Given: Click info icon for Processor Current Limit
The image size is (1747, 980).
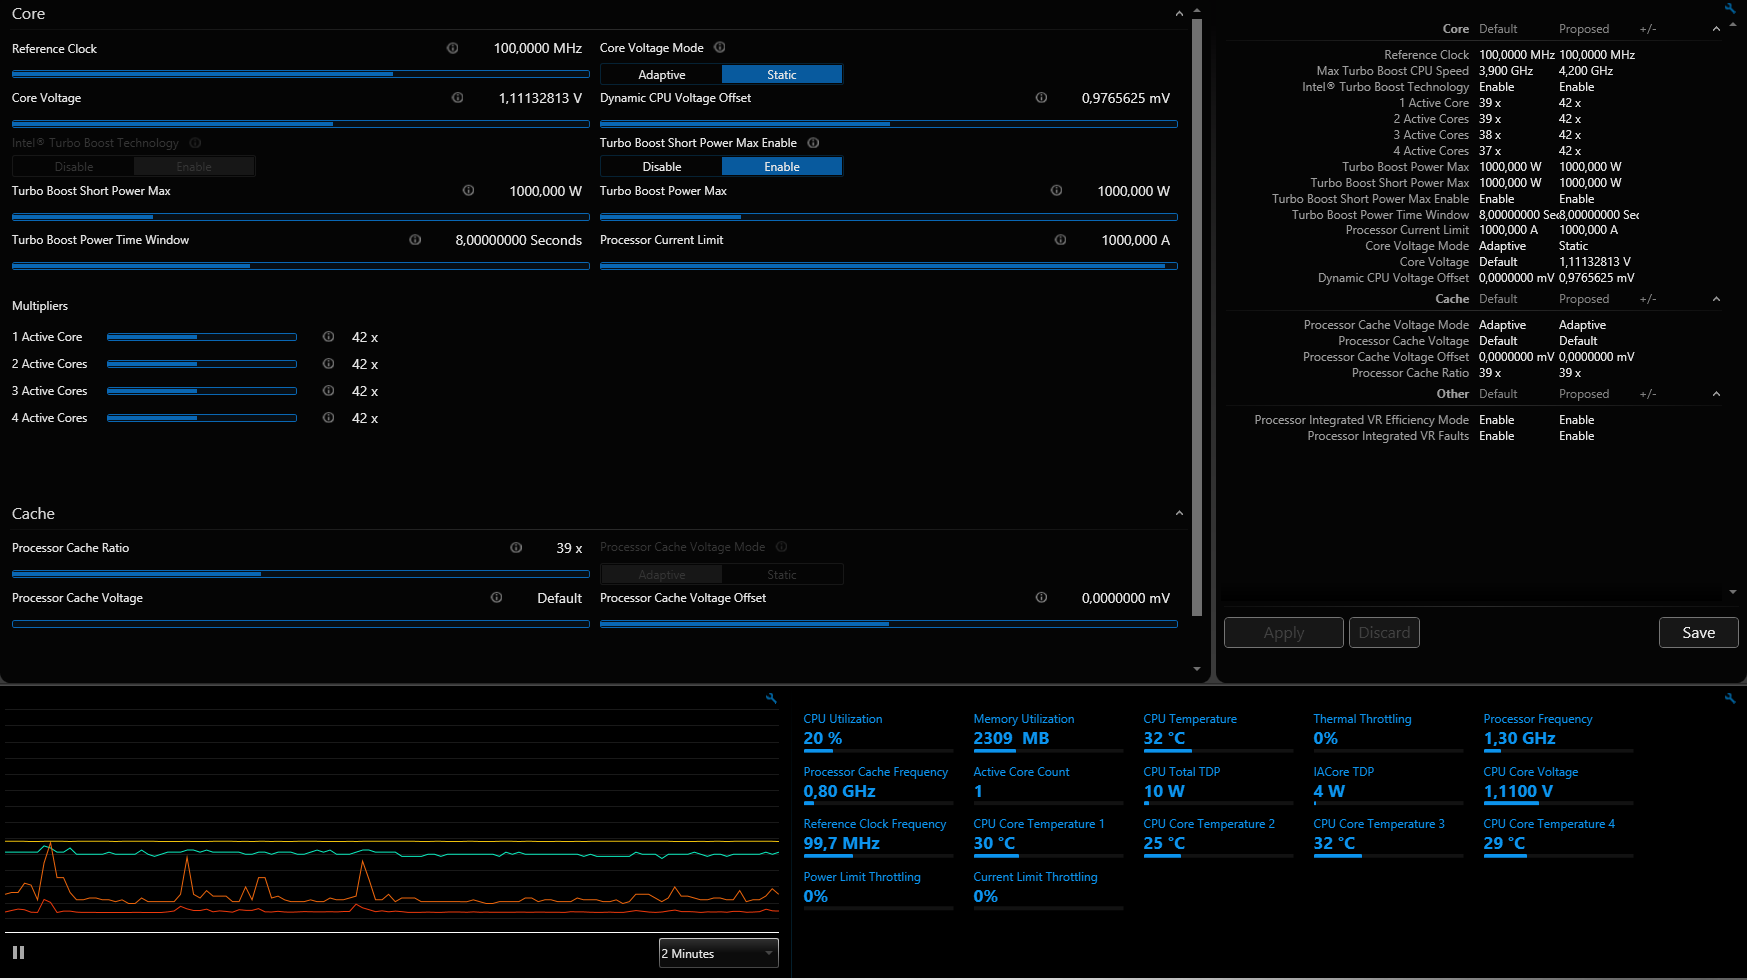Looking at the screenshot, I should tap(1060, 240).
